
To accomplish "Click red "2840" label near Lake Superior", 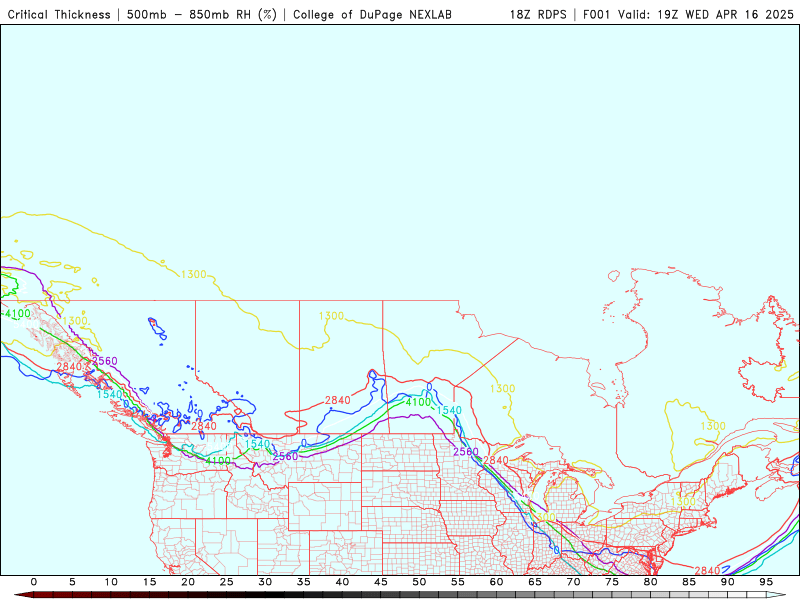I will pyautogui.click(x=496, y=461).
